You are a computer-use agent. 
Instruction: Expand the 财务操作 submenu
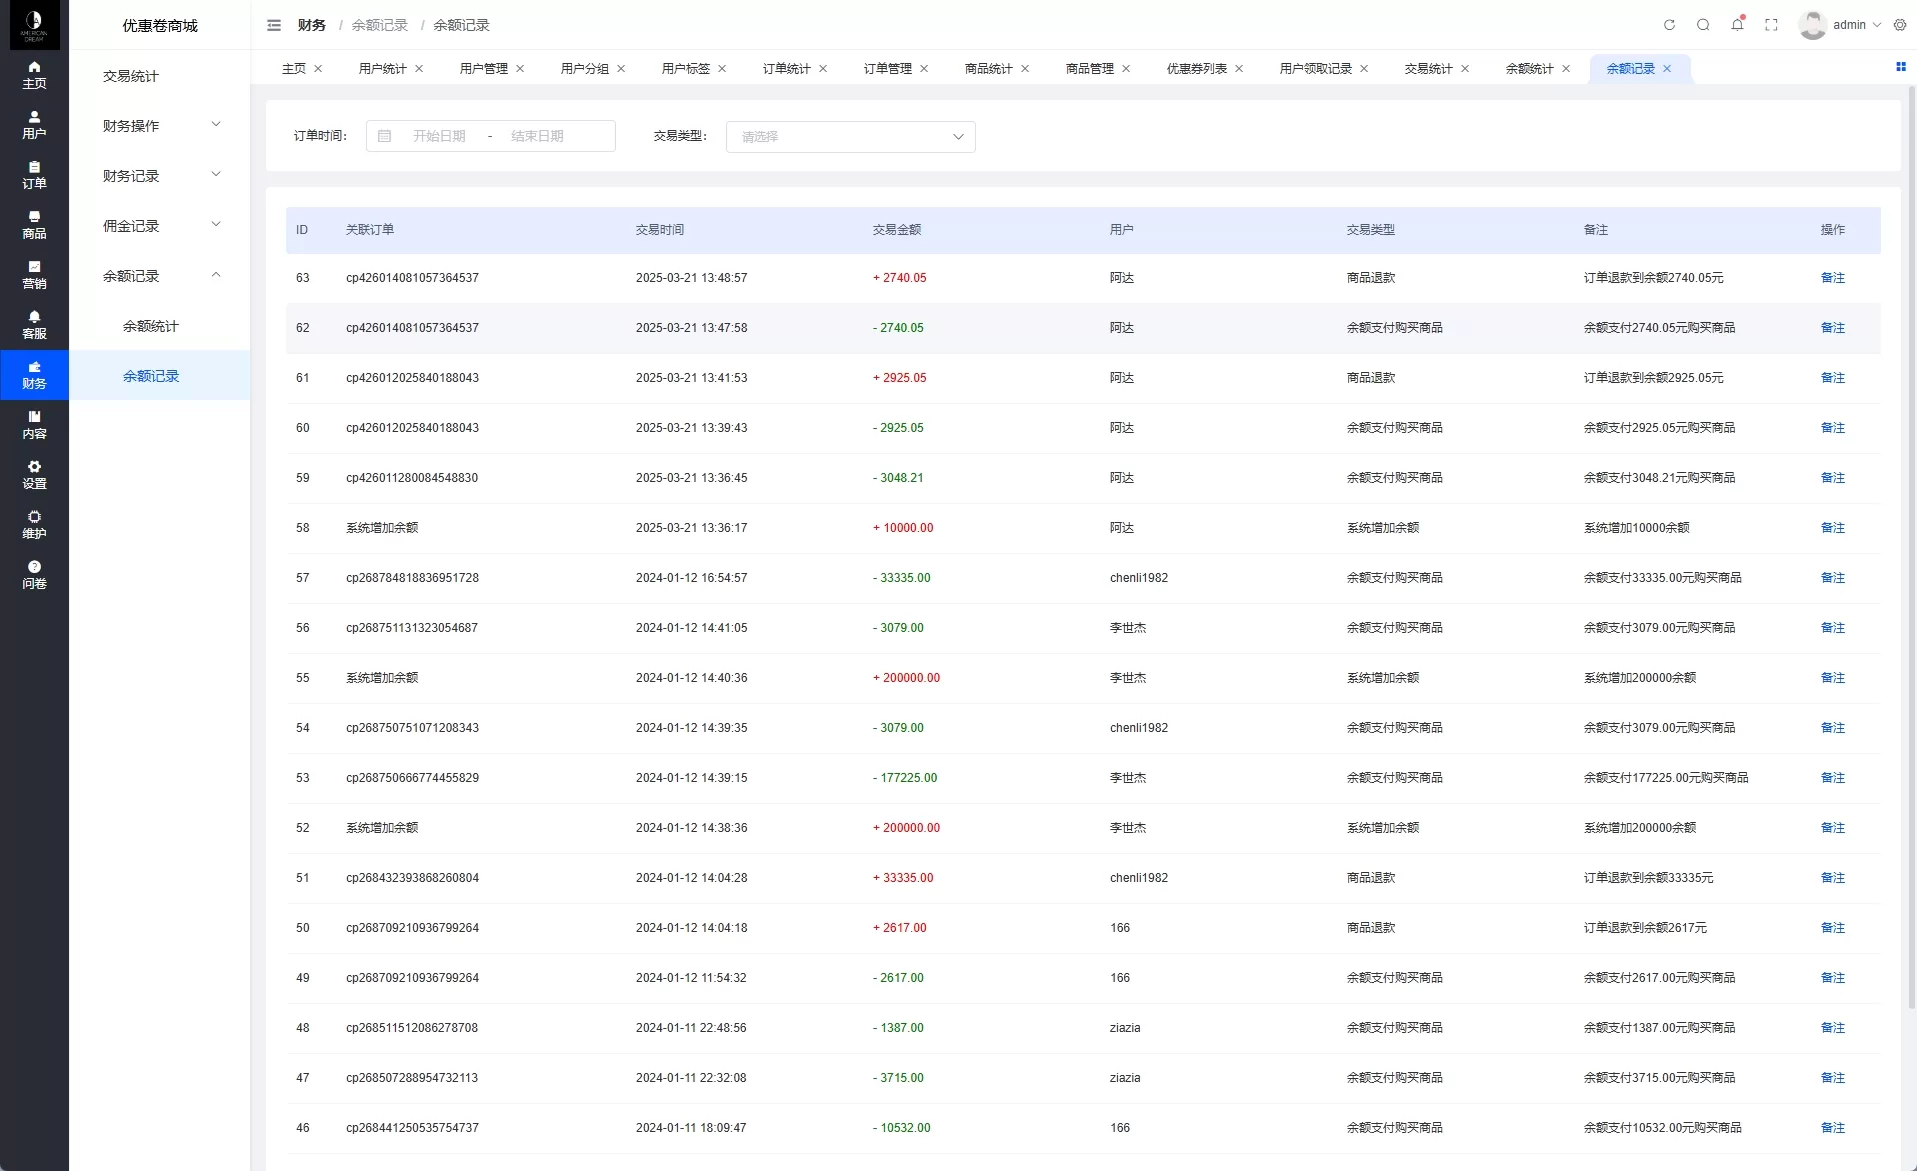160,126
